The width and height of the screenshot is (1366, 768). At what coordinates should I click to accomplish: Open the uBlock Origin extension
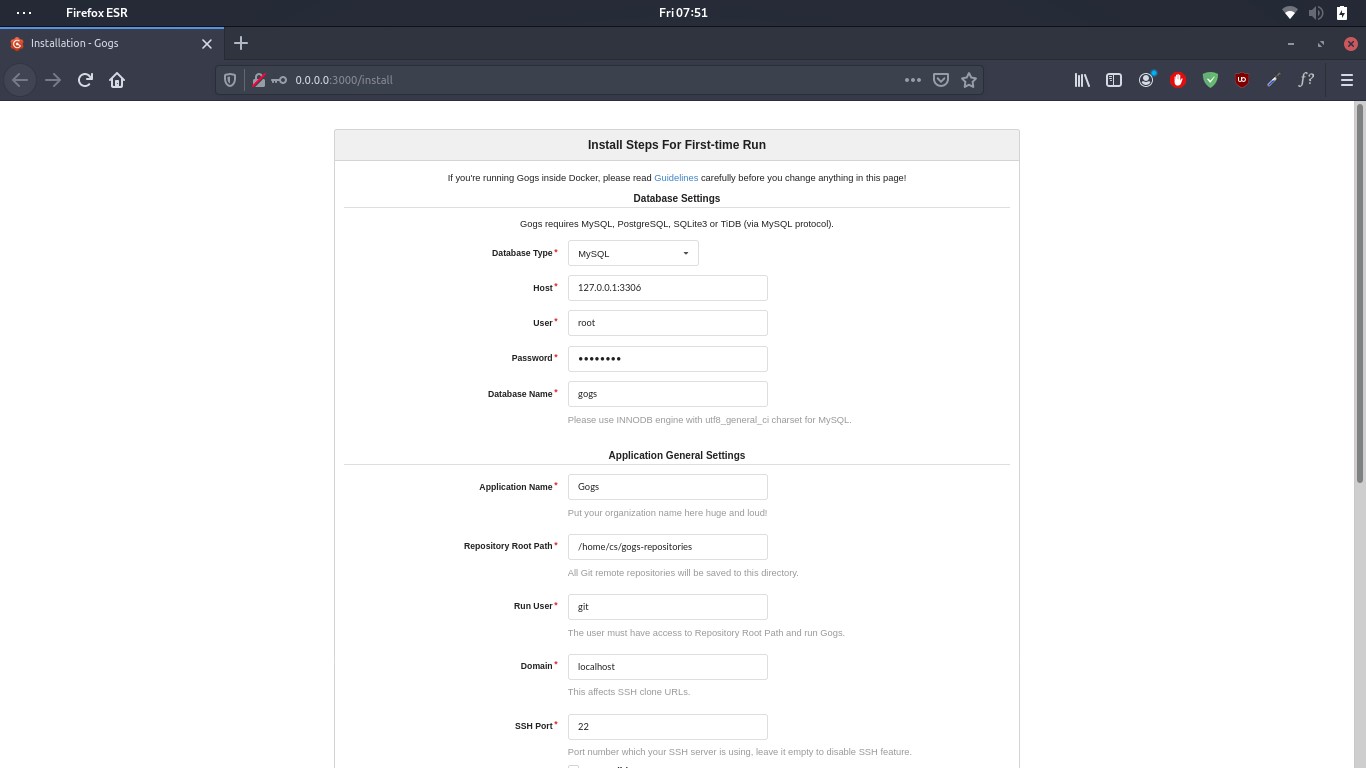(1242, 80)
